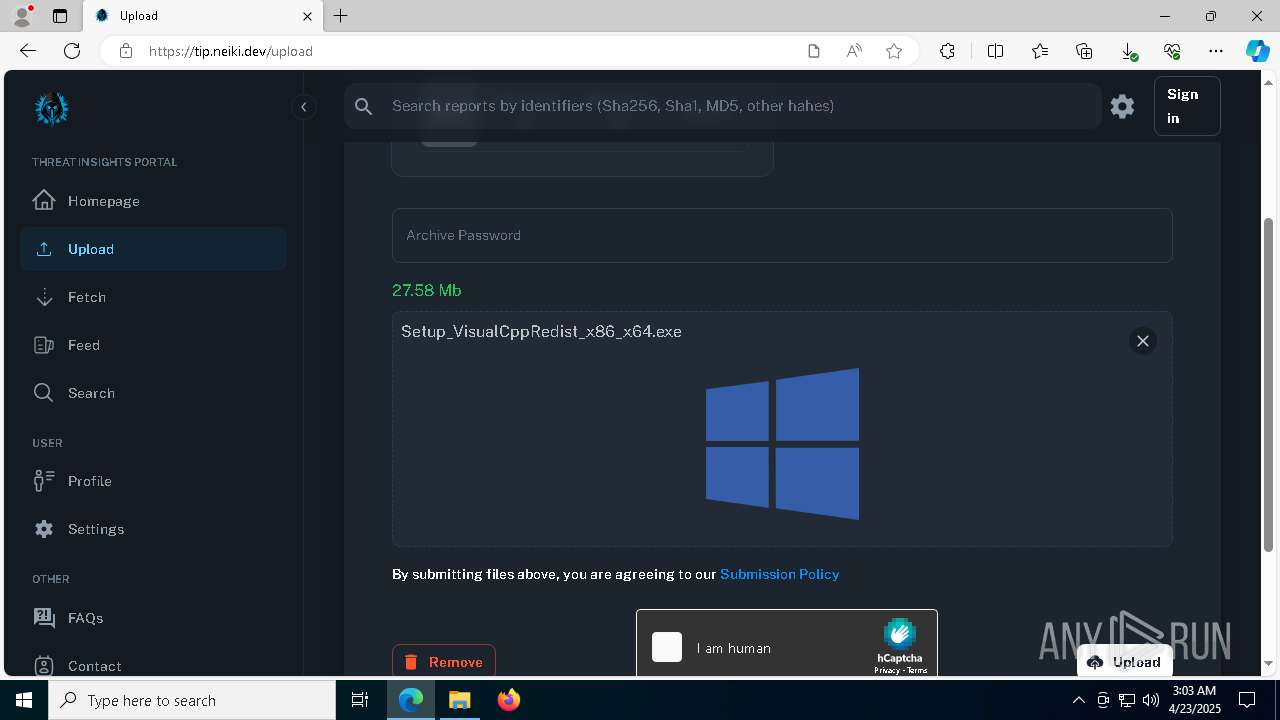Click the browser profile avatar
1280x720 pixels.
(x=22, y=16)
